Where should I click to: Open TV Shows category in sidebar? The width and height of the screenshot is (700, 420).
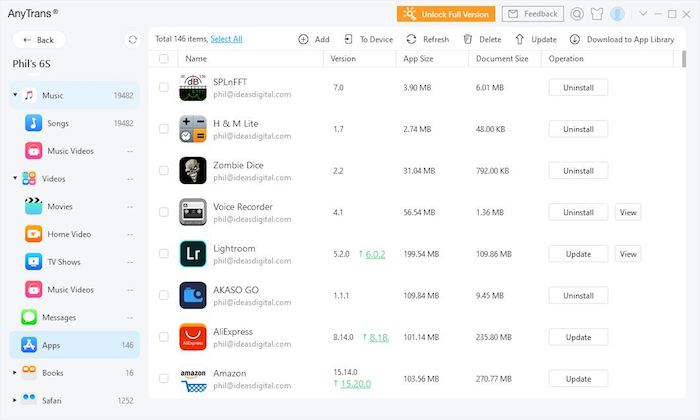click(x=75, y=262)
